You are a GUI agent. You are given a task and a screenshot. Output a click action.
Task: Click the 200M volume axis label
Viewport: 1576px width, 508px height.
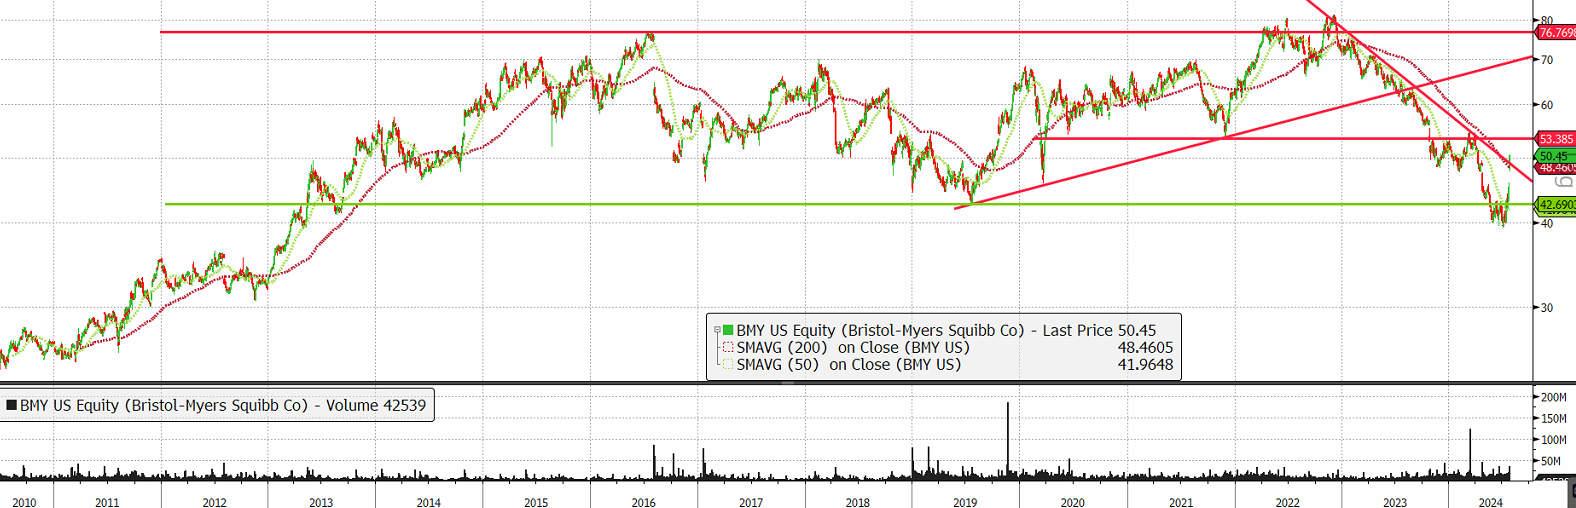click(x=1553, y=397)
